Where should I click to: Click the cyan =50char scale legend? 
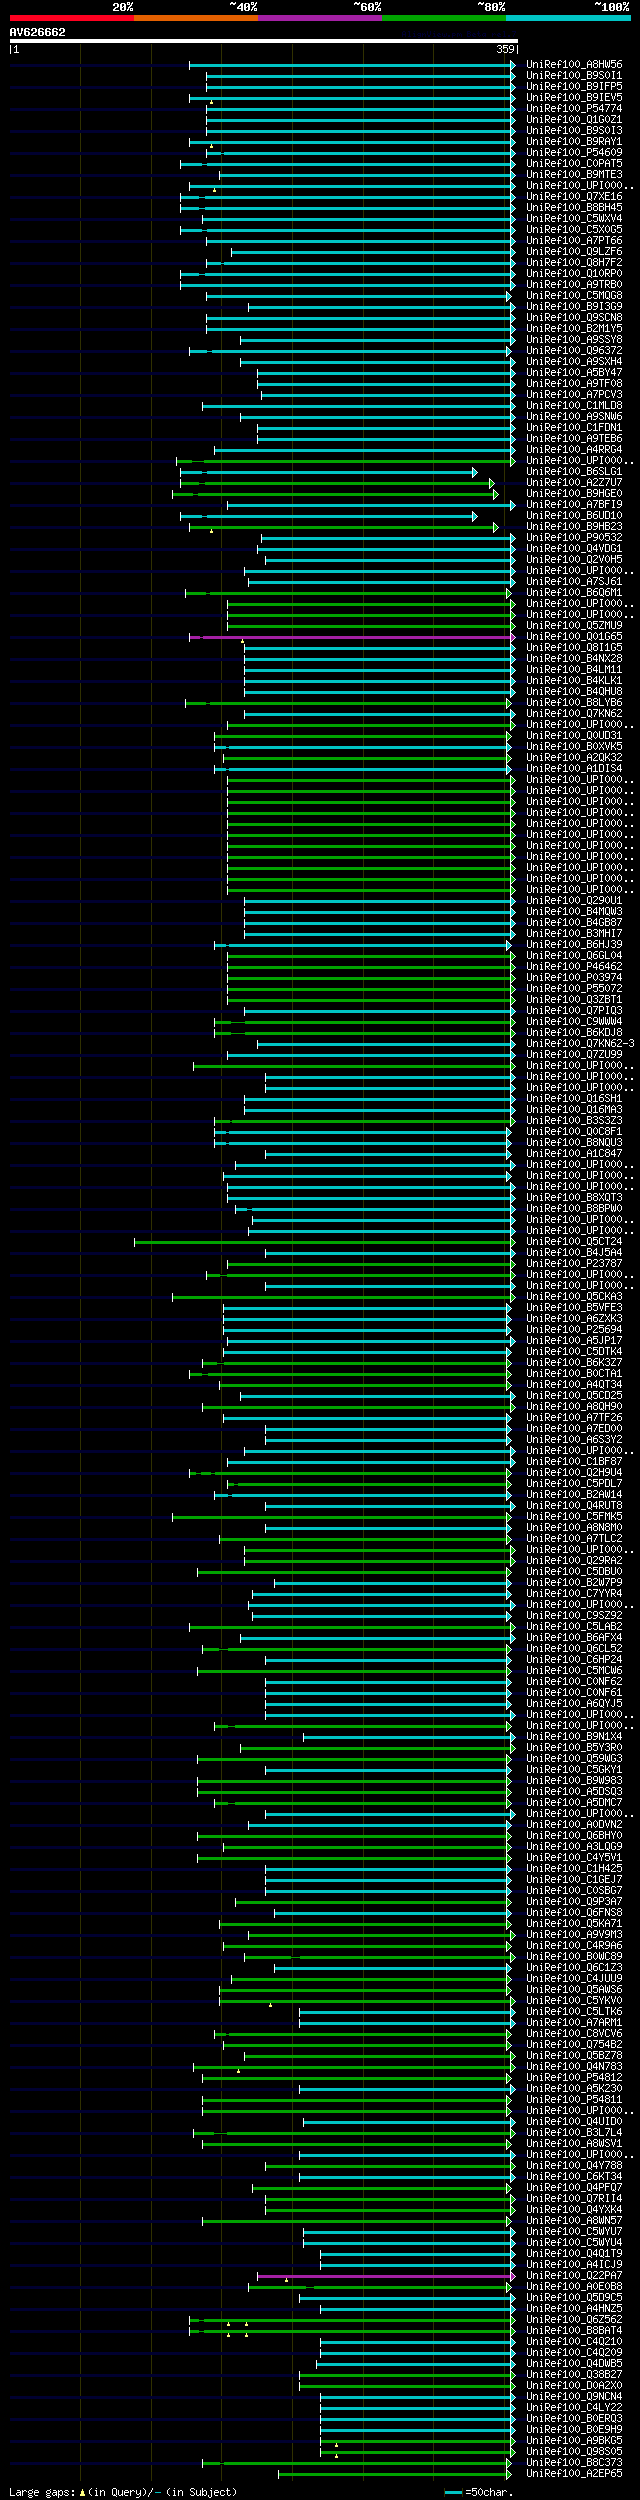(481, 2493)
